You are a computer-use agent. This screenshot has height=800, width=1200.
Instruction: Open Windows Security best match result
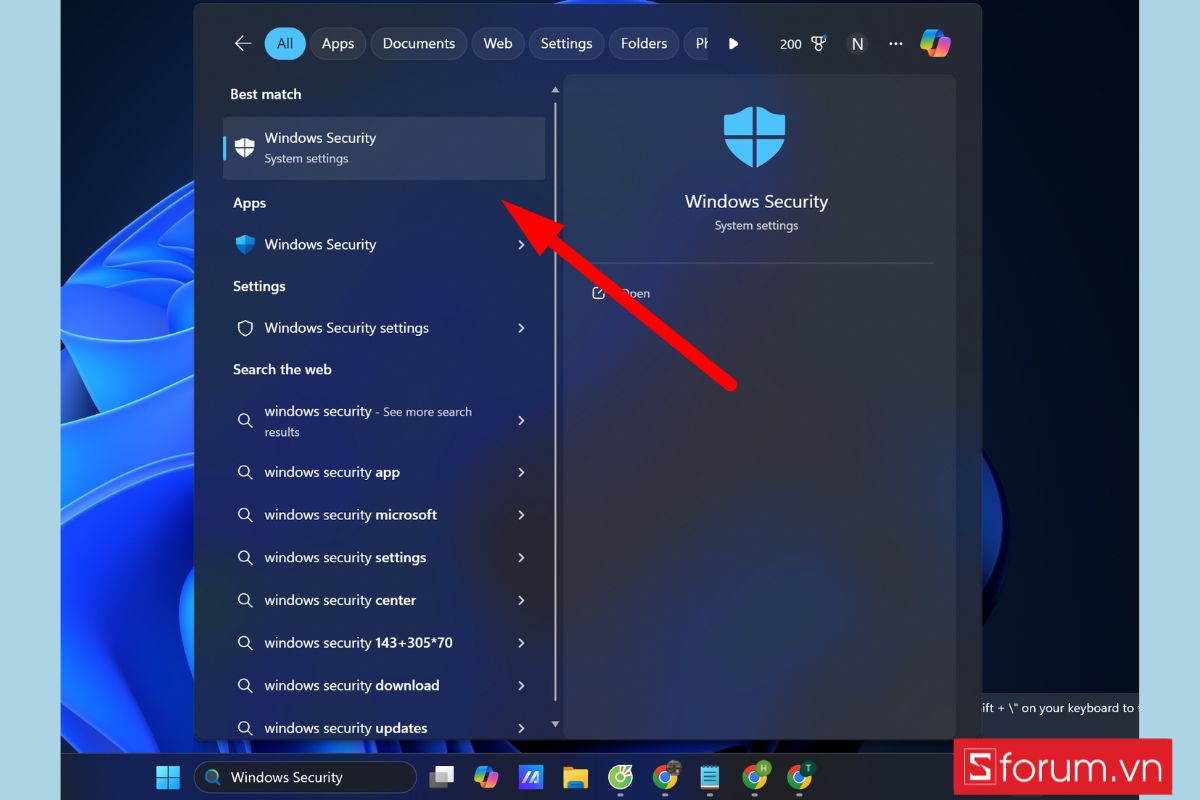(x=384, y=148)
